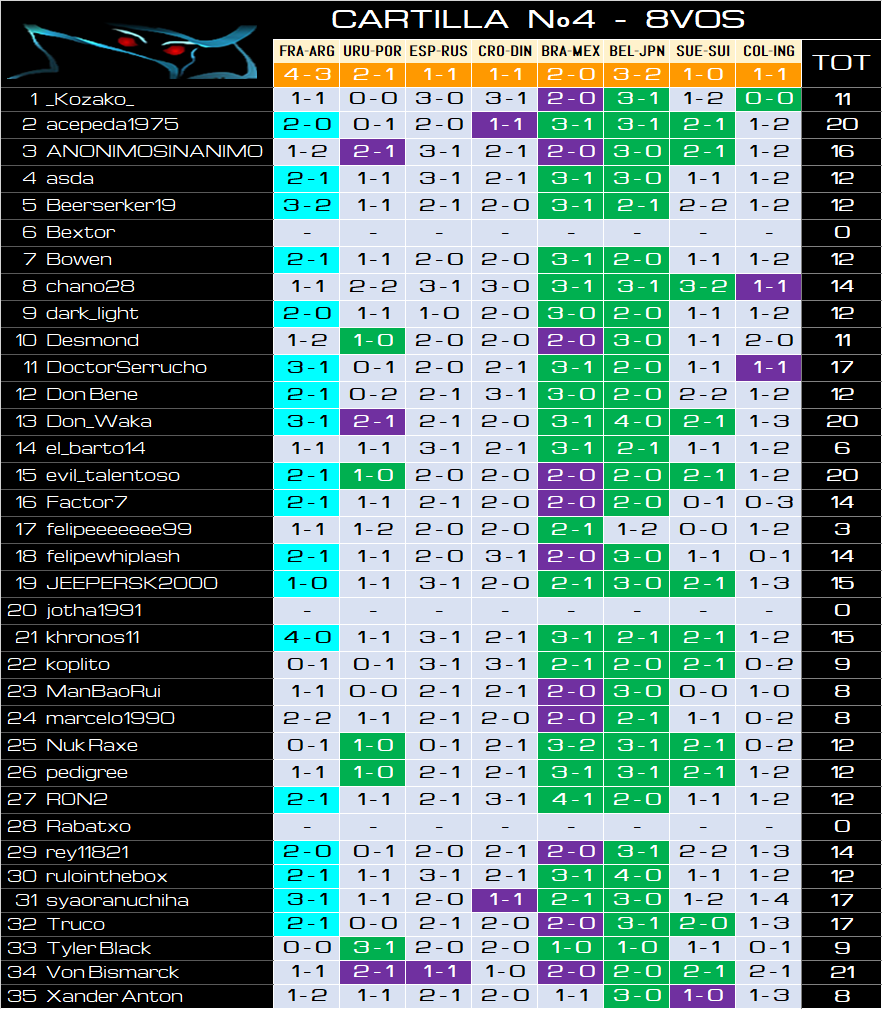Image resolution: width=882 pixels, height=1009 pixels.
Task: Select player name ManBaoRui
Action: (104, 692)
